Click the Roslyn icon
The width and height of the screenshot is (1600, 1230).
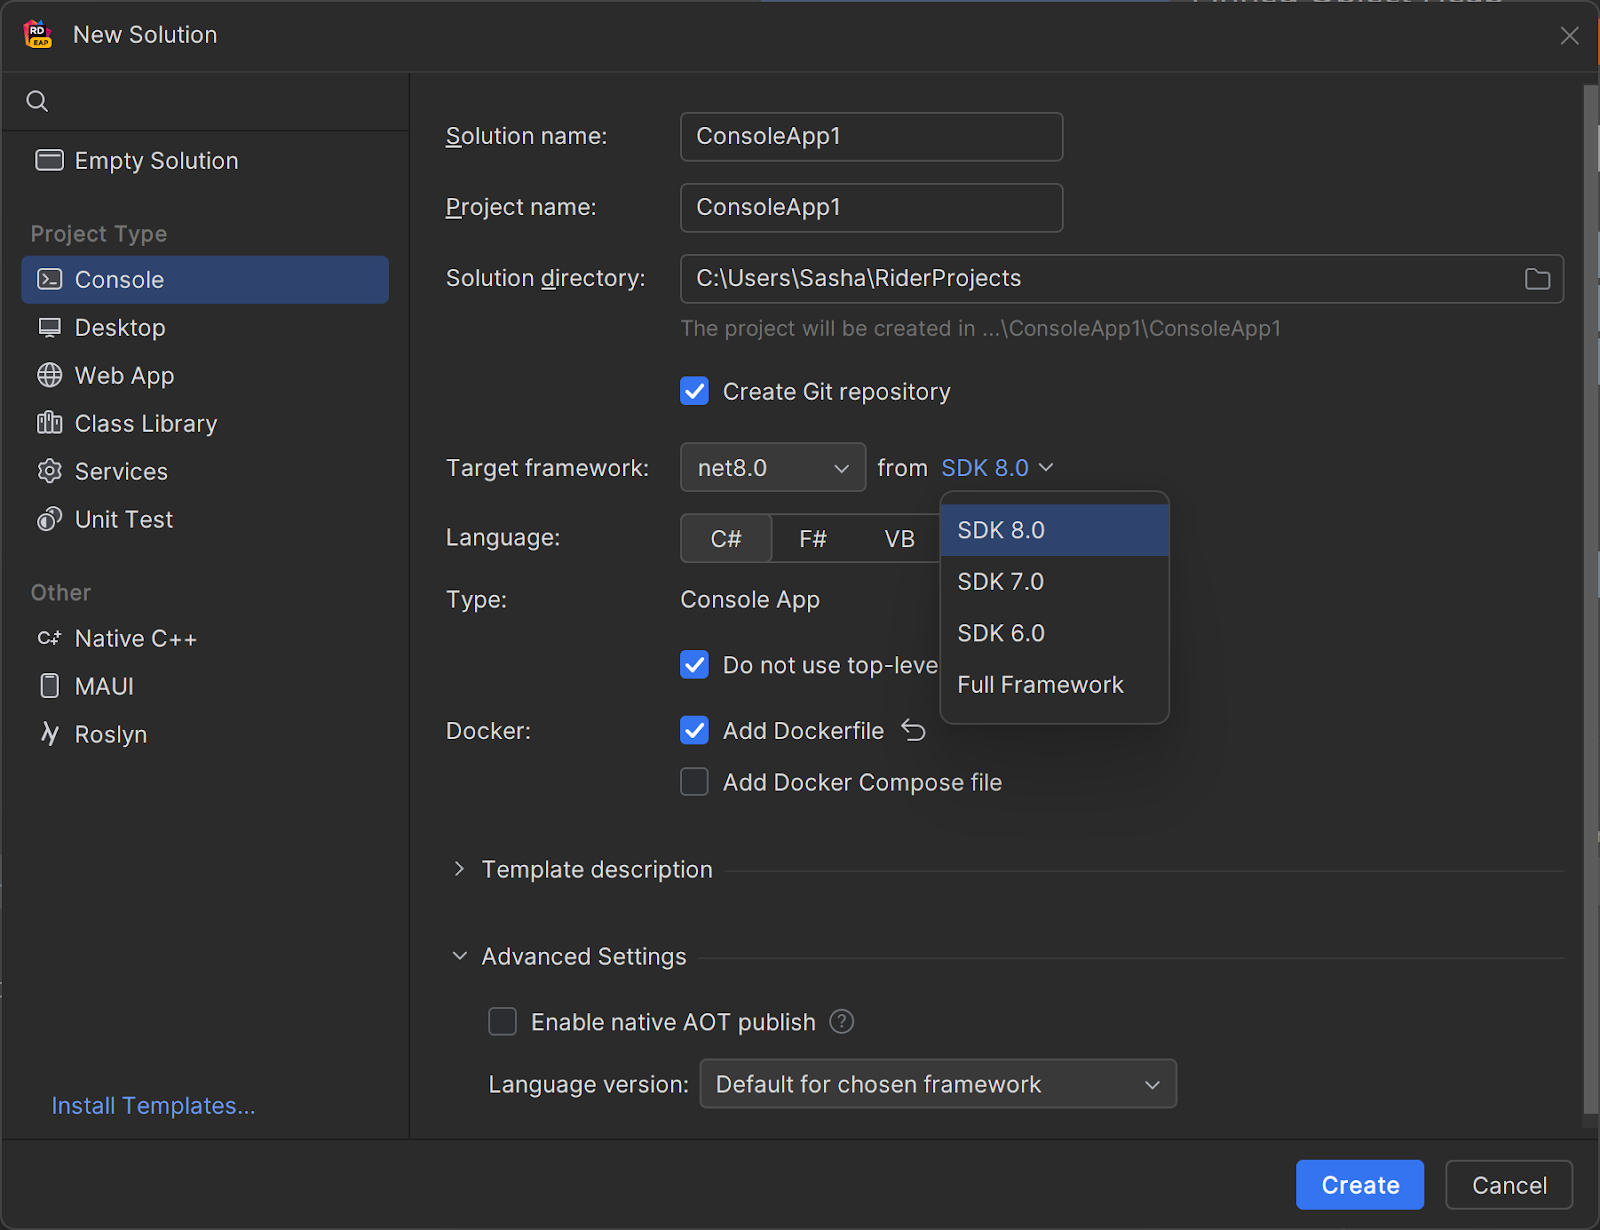pyautogui.click(x=49, y=734)
